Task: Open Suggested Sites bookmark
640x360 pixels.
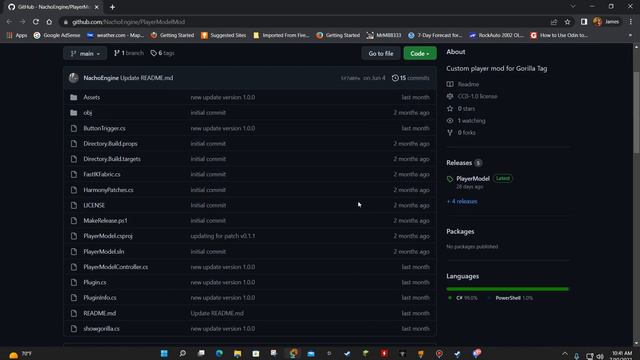Action: (223, 36)
